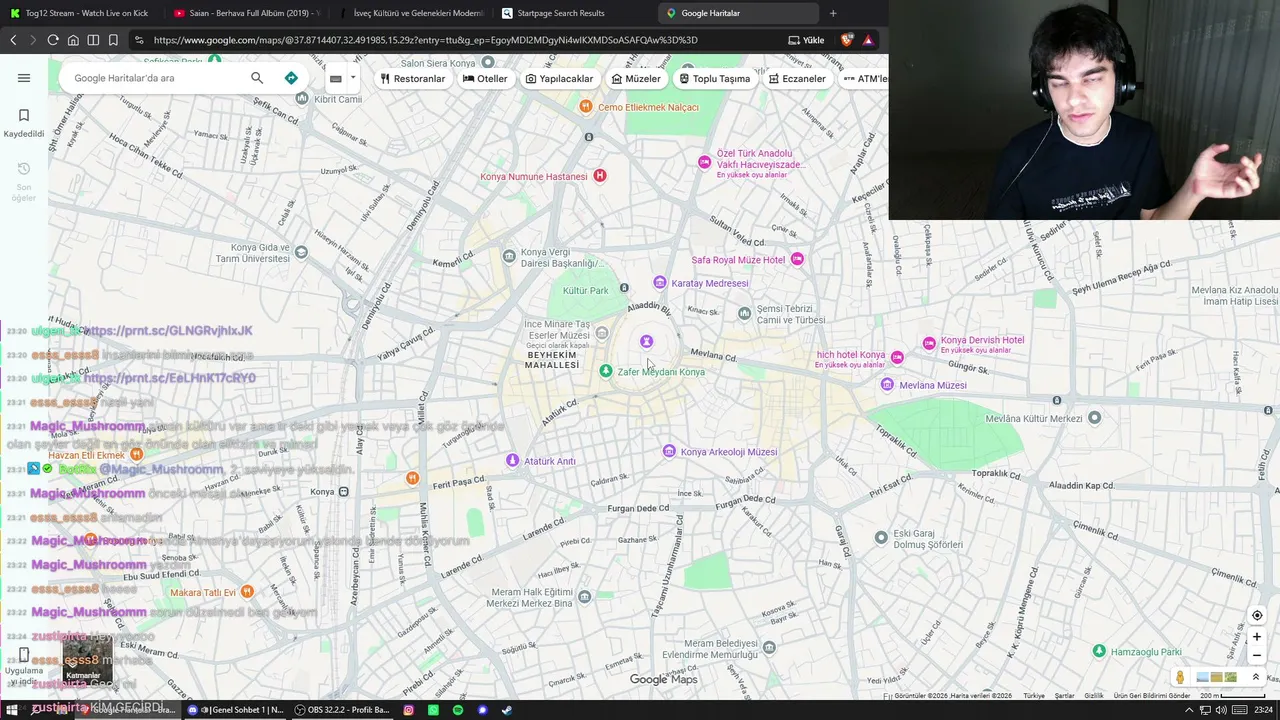Screen dimensions: 1280x720
Task: Select the Safa Royal Müze Hotel pin
Action: coord(797,259)
